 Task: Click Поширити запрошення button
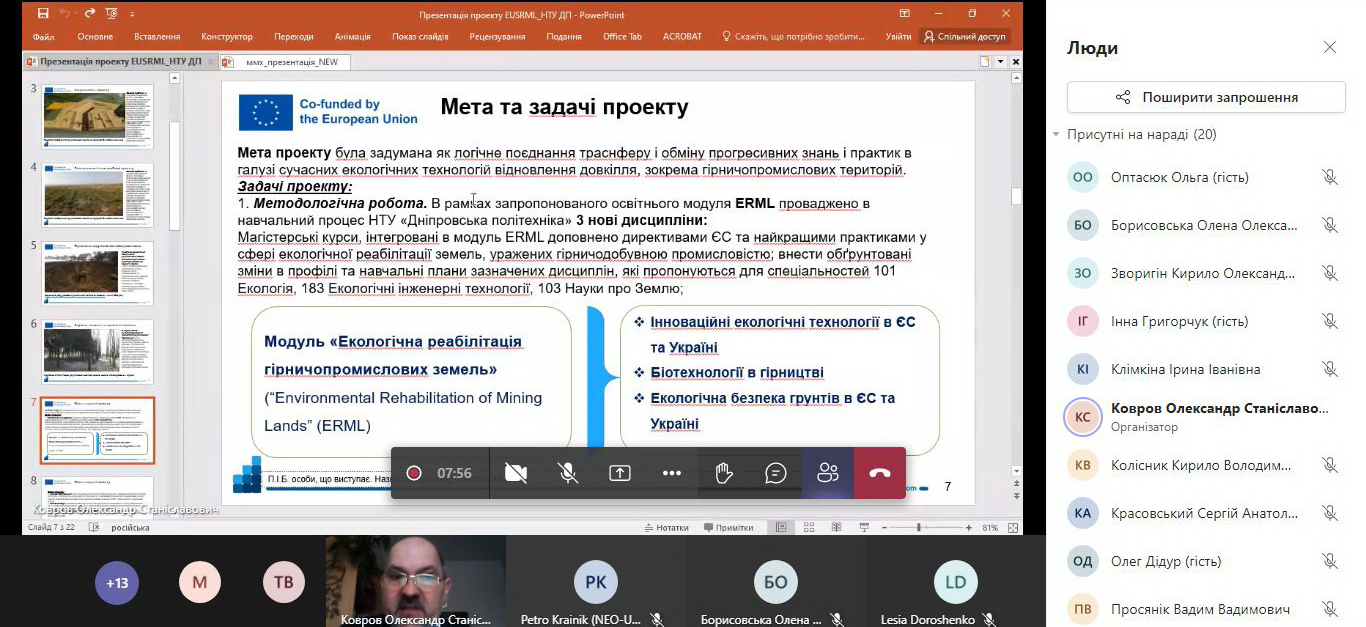click(1206, 97)
